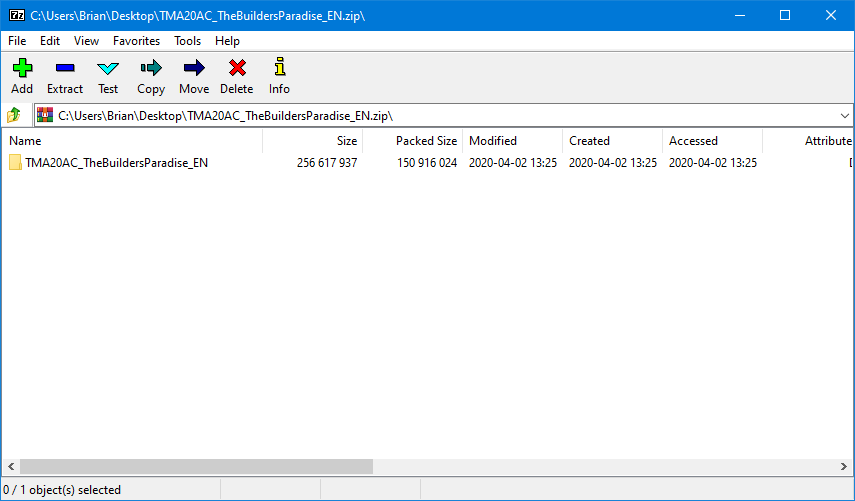Click the red Delete icon
Viewport: 855px width, 501px height.
[237, 68]
